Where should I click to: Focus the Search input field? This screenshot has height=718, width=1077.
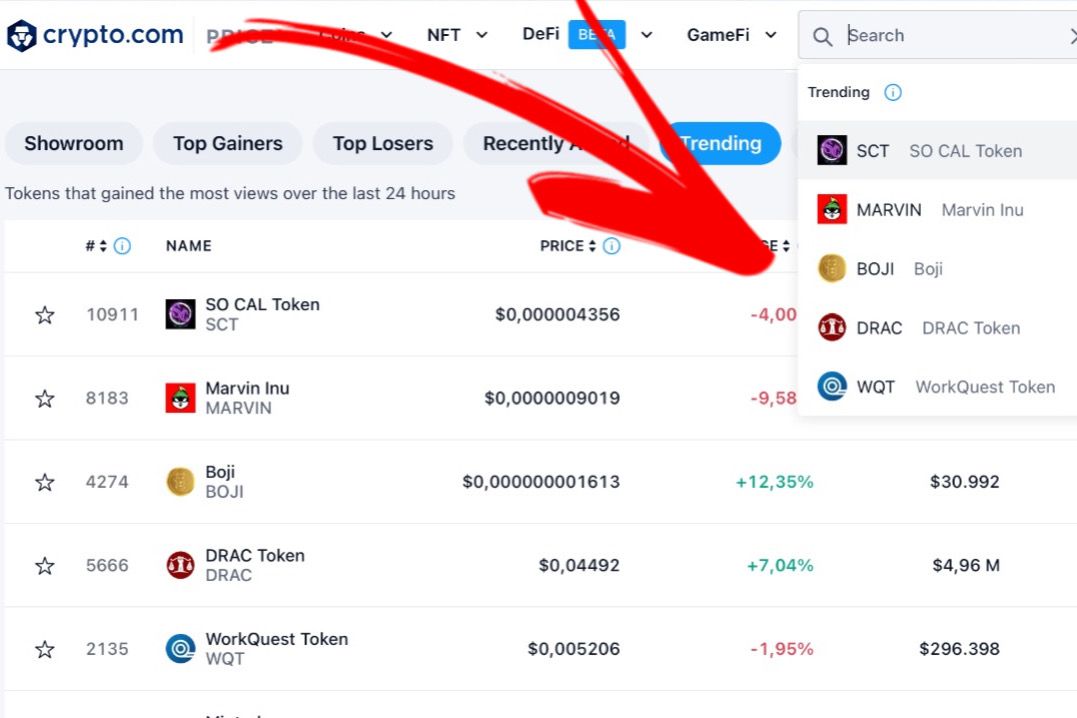(955, 35)
